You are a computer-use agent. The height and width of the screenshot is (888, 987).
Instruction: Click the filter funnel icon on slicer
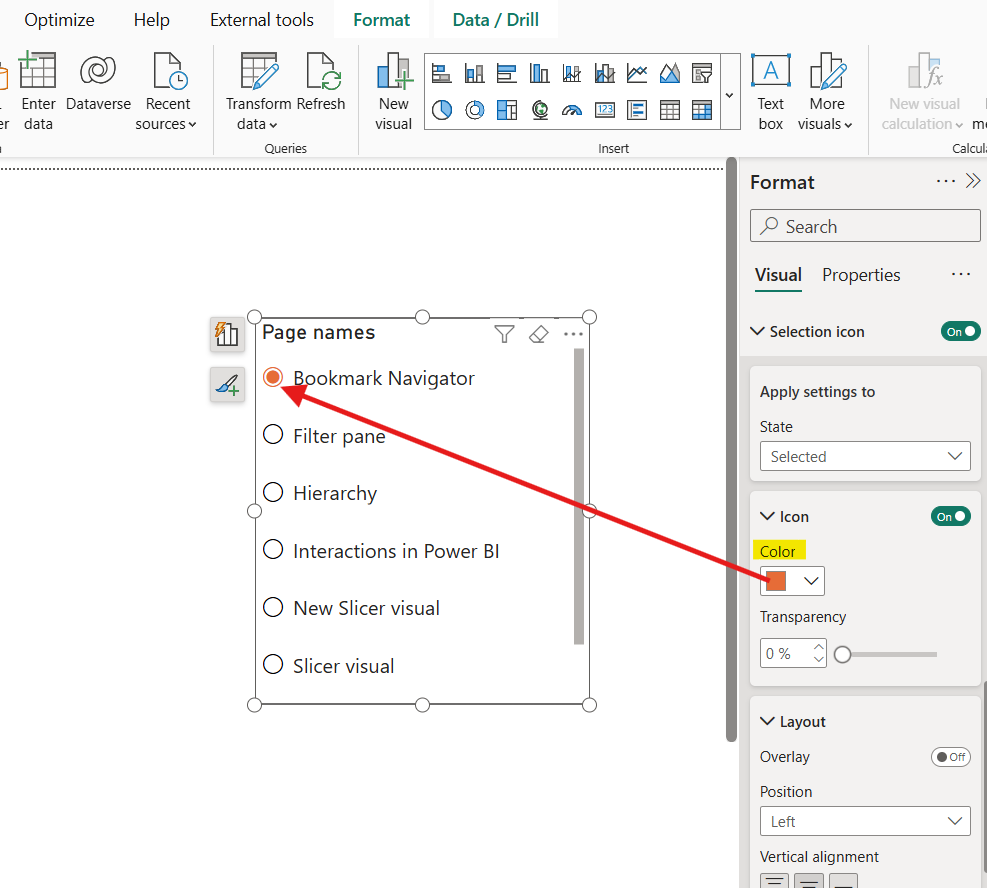(505, 334)
